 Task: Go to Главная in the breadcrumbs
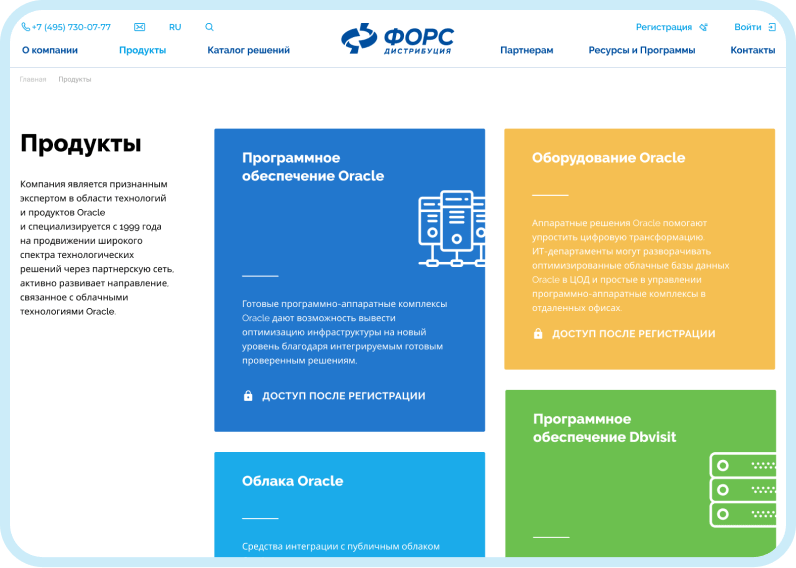click(x=33, y=79)
